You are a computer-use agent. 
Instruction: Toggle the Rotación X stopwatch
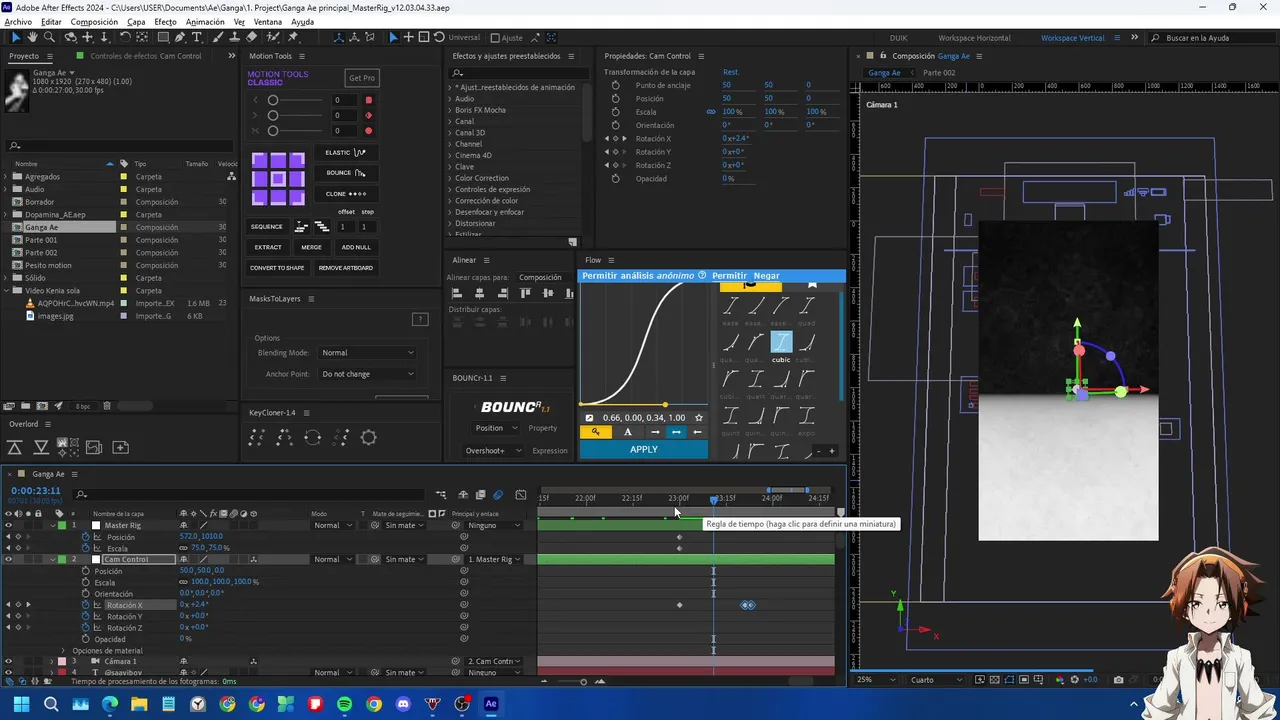(x=85, y=605)
